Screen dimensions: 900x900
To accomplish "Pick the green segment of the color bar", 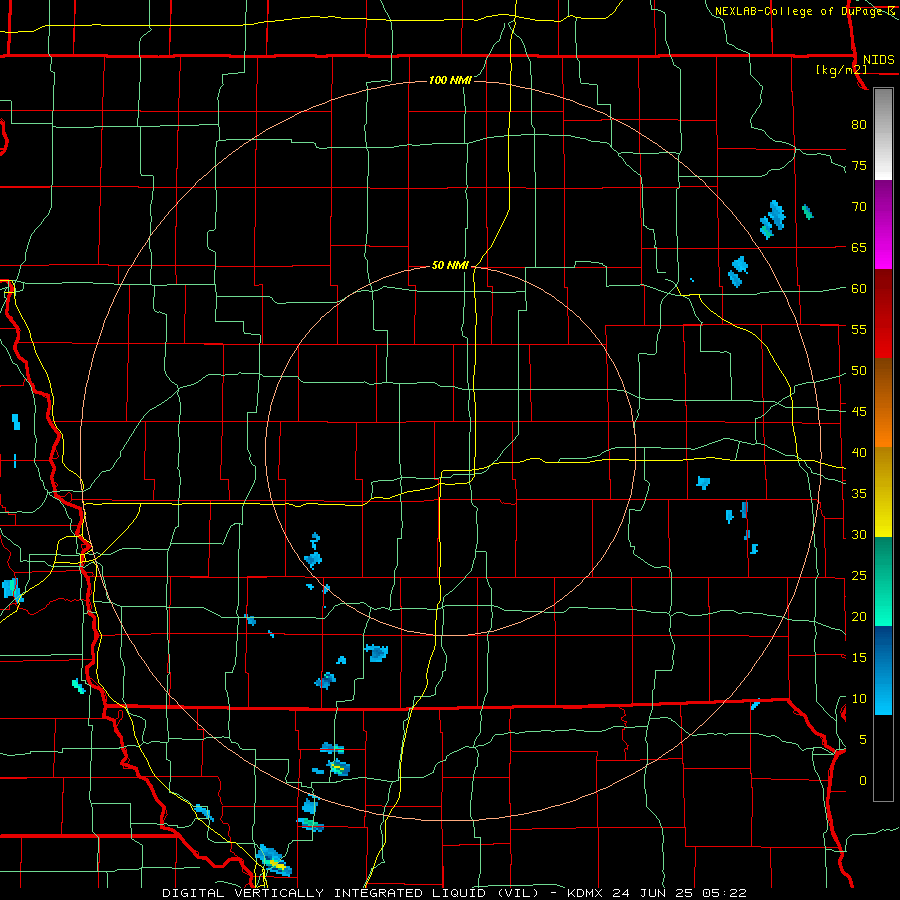I will pos(883,581).
